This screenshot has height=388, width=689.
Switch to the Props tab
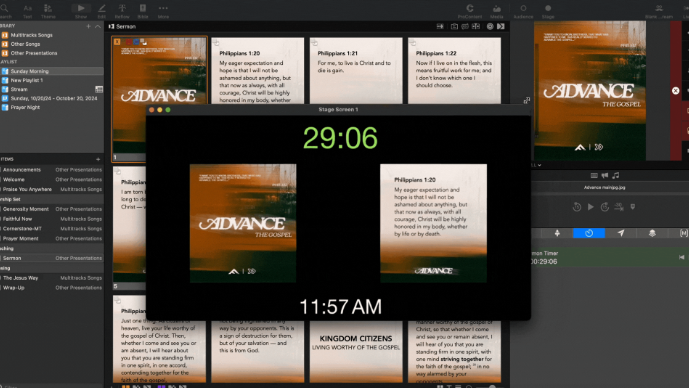(653, 233)
